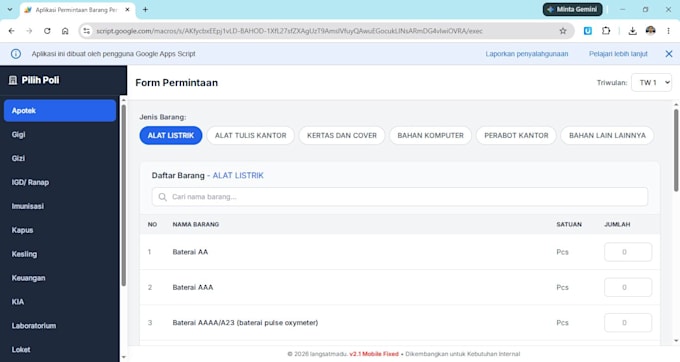Click Baterai AAAA/A23 (baterai pulse oxymeter) text

point(245,323)
